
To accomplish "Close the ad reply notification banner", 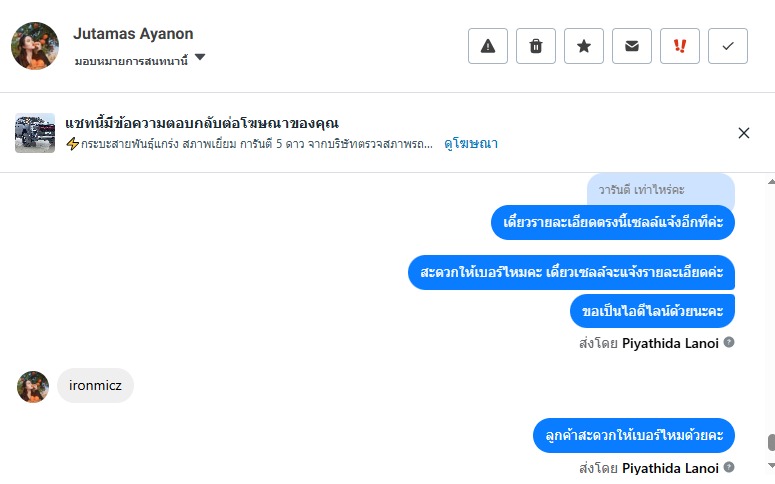I will tap(744, 133).
